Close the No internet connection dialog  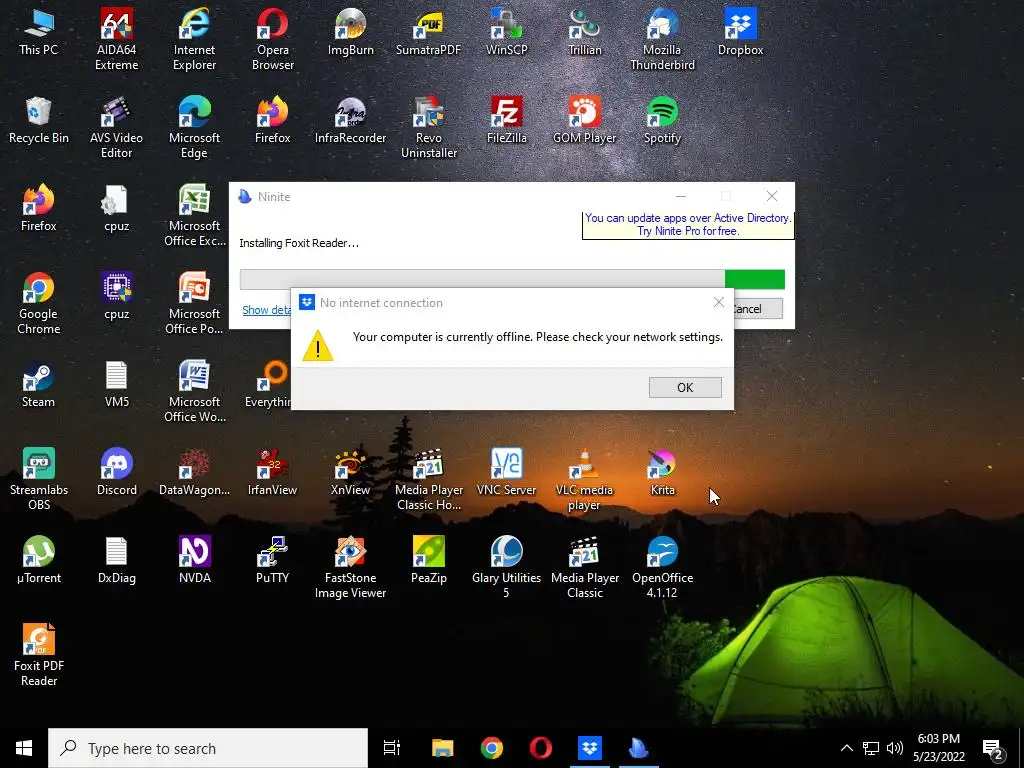pos(718,302)
